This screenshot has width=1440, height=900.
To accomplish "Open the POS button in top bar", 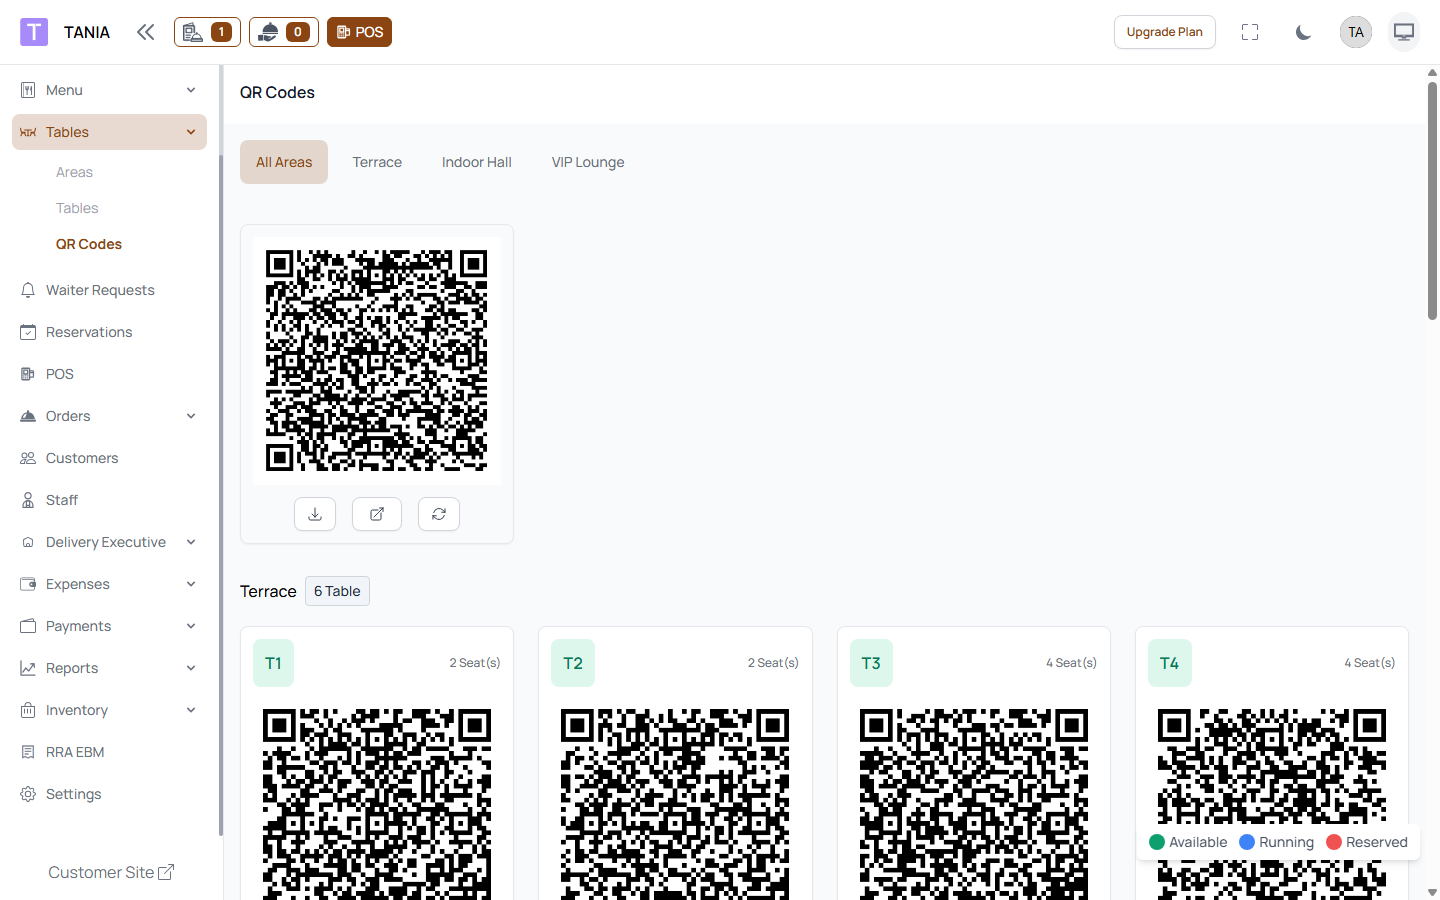I will (359, 32).
